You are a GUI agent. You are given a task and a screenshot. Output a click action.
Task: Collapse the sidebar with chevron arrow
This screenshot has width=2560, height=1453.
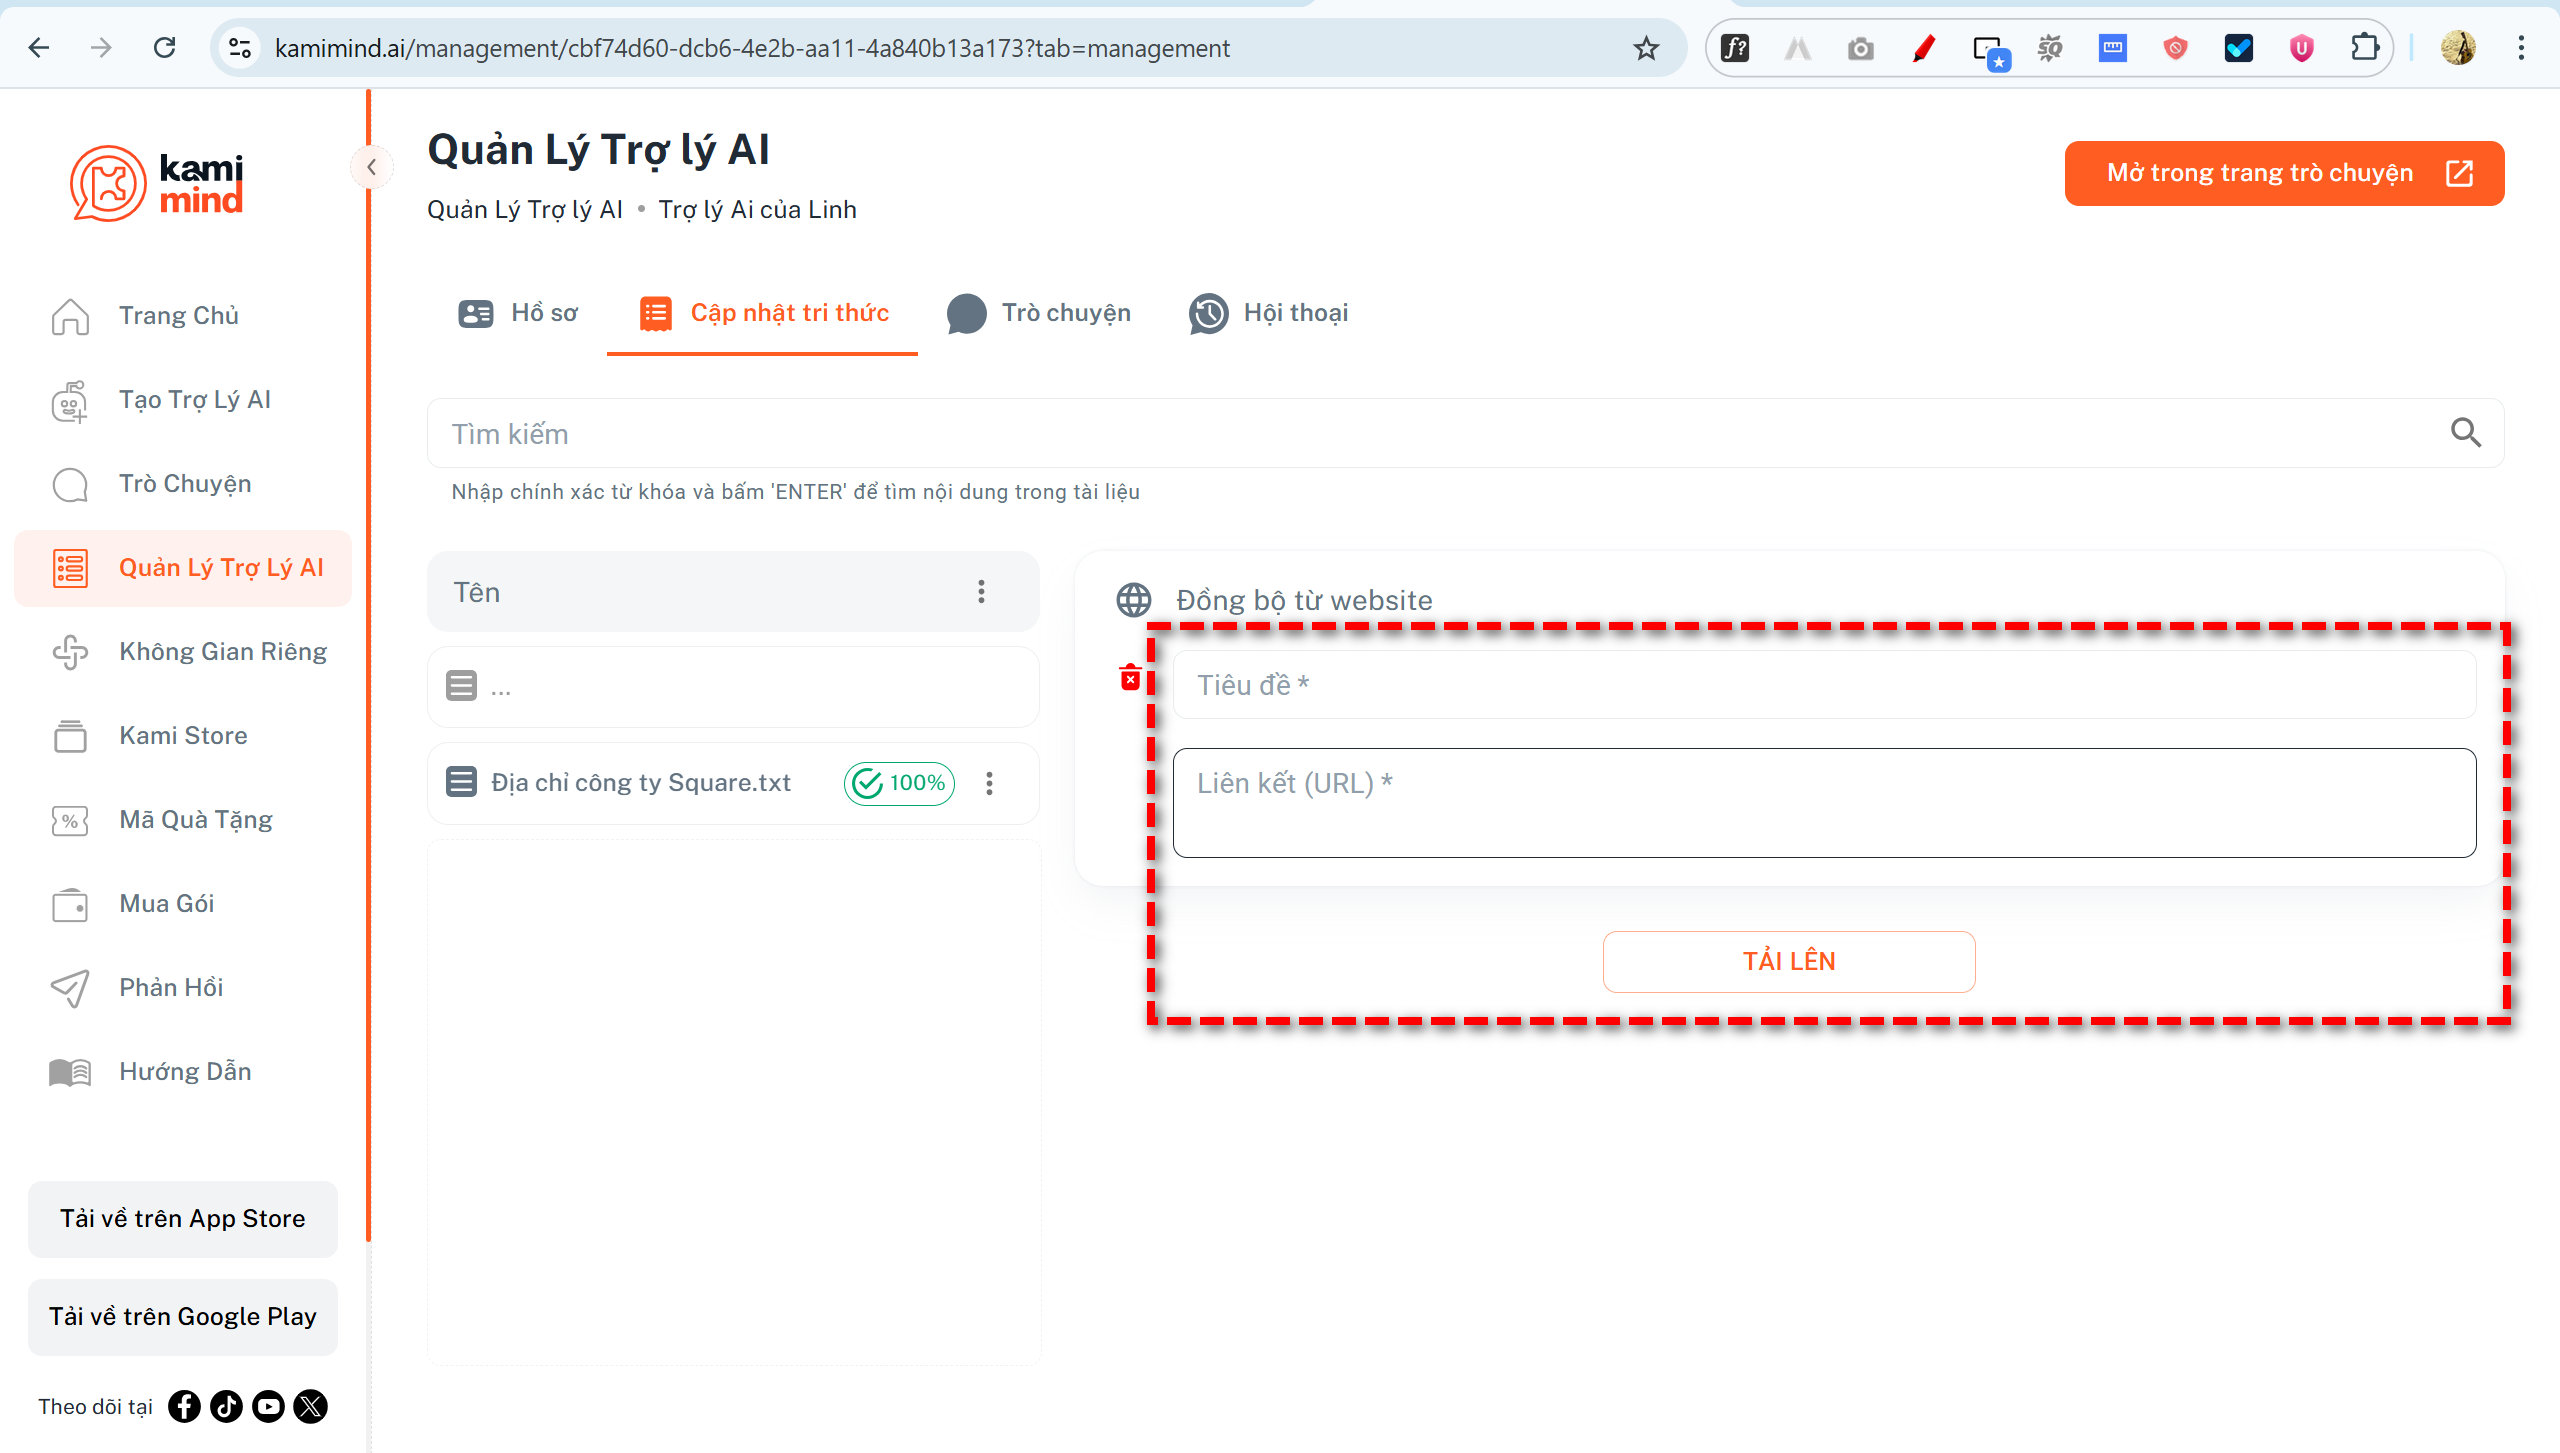pos(371,167)
